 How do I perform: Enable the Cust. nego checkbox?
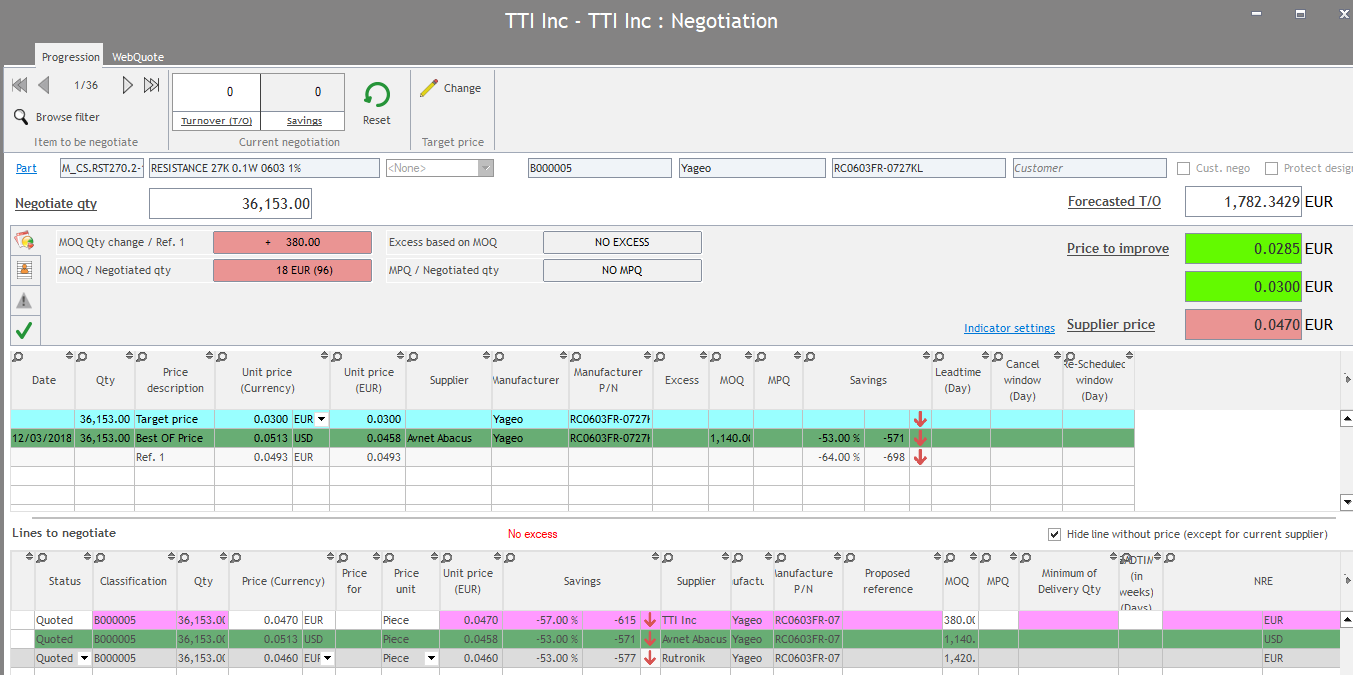click(1184, 168)
